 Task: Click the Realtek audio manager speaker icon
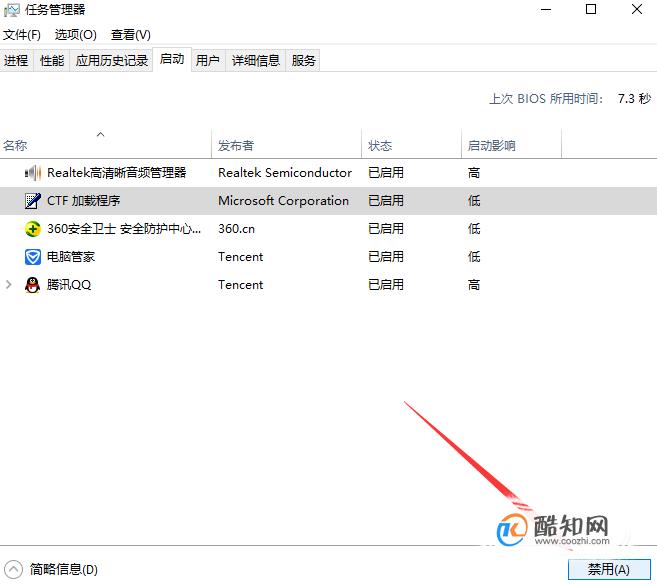pyautogui.click(x=33, y=173)
